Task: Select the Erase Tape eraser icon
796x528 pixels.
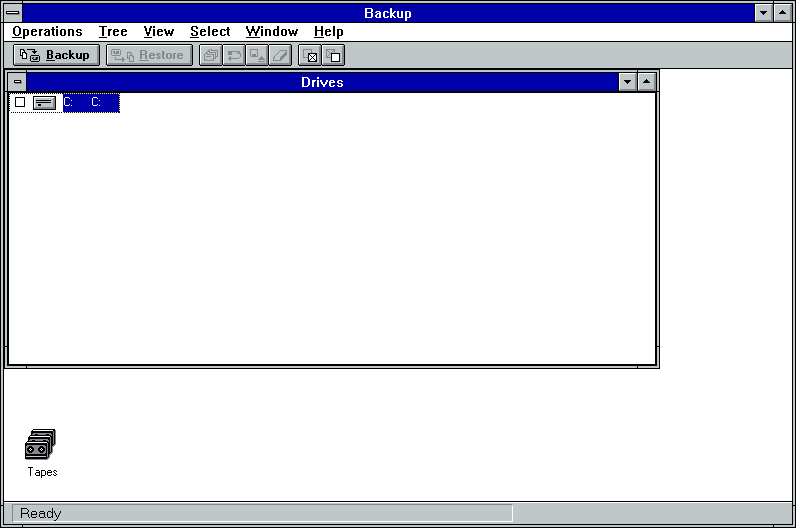Action: coord(280,55)
